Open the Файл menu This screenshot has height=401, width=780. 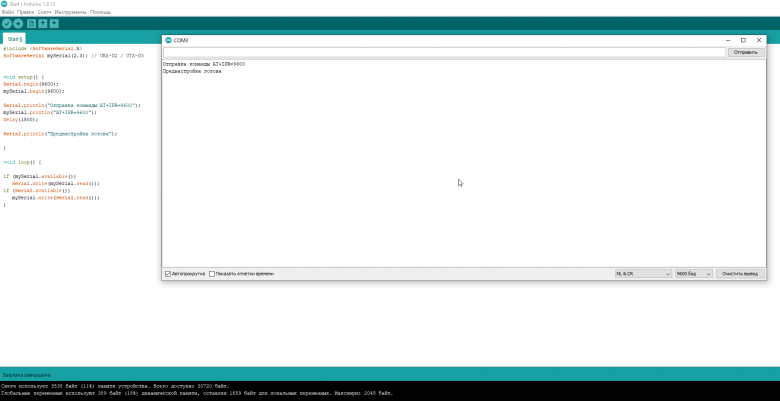(x=8, y=12)
